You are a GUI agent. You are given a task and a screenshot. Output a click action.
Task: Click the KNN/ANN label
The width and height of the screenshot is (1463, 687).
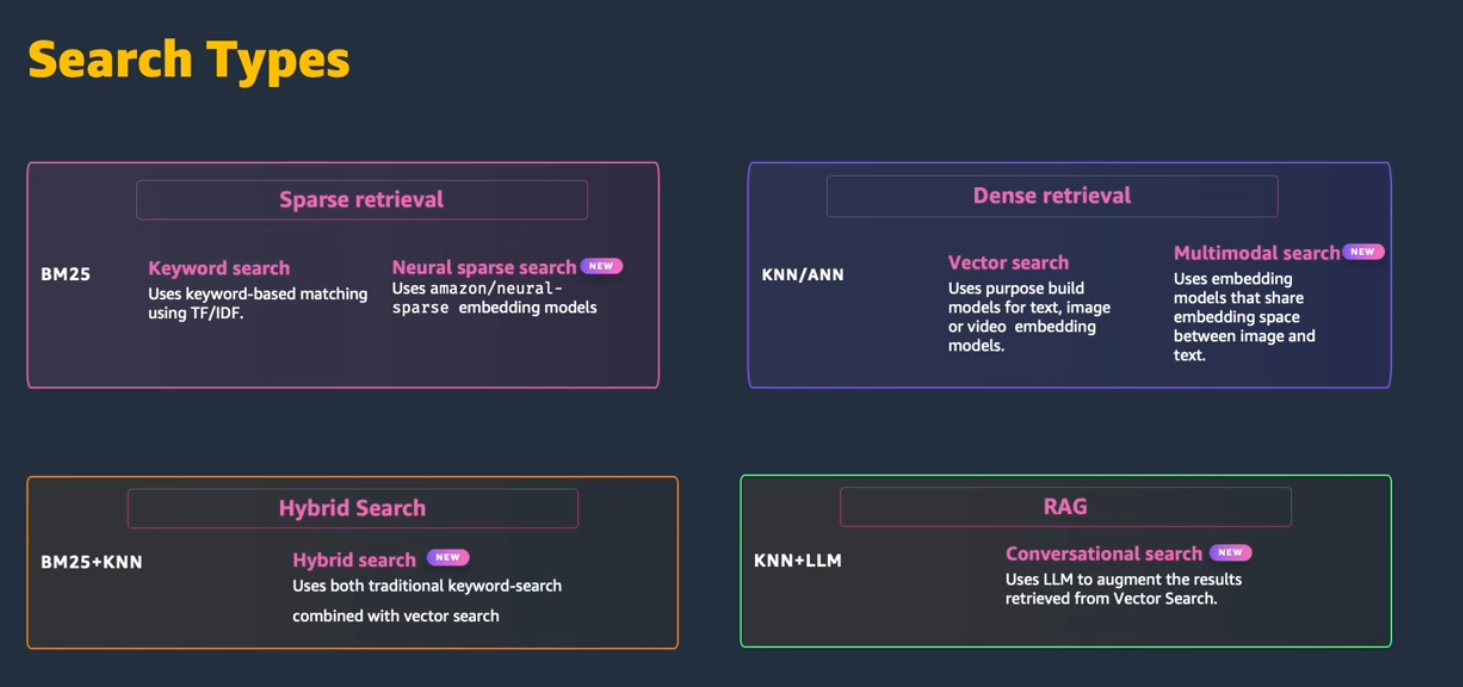pos(803,274)
